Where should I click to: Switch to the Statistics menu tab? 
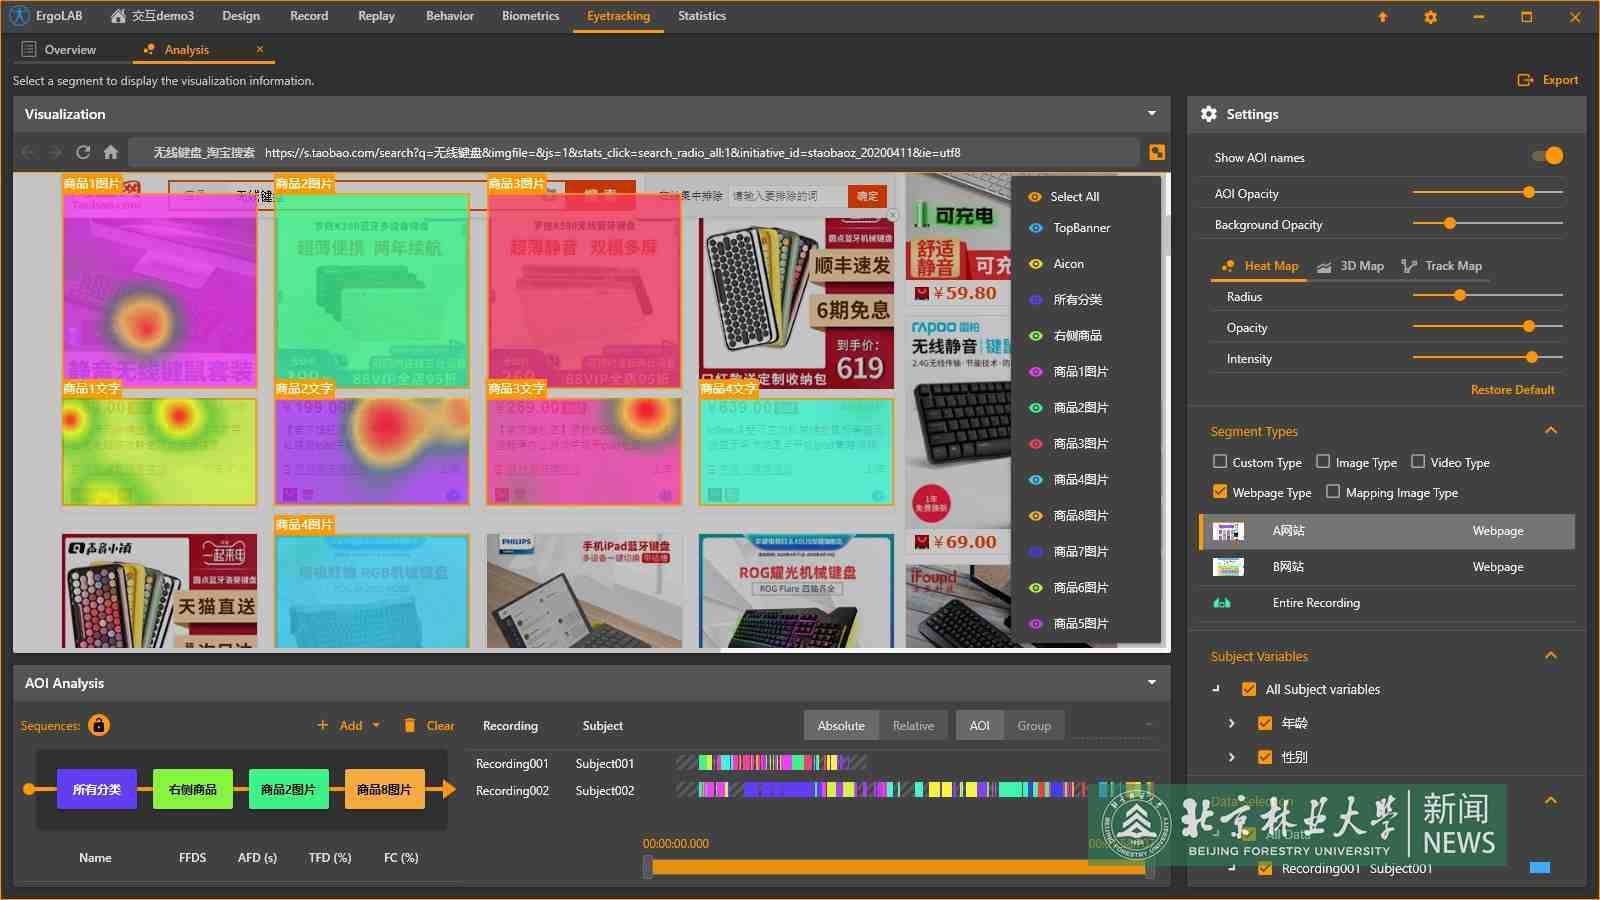click(x=701, y=16)
